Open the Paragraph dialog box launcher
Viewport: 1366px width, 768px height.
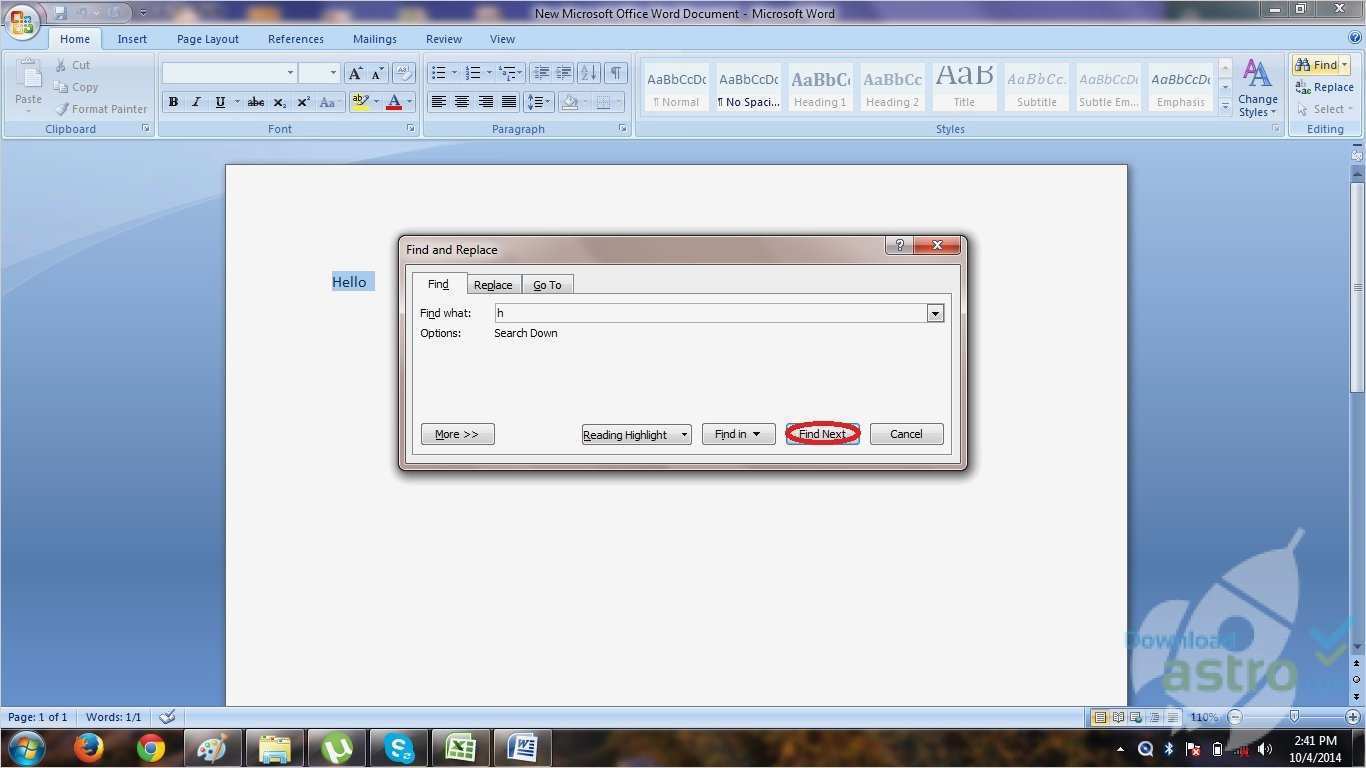pyautogui.click(x=623, y=129)
